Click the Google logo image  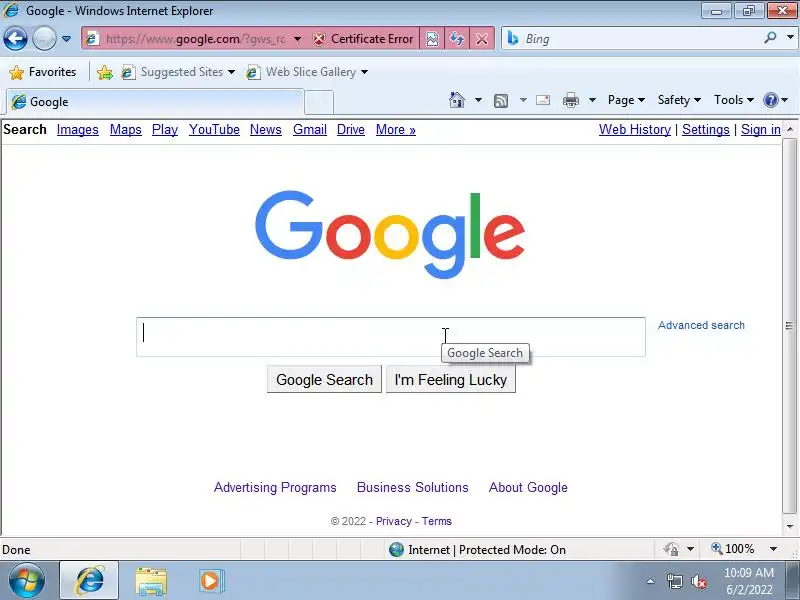(x=390, y=234)
